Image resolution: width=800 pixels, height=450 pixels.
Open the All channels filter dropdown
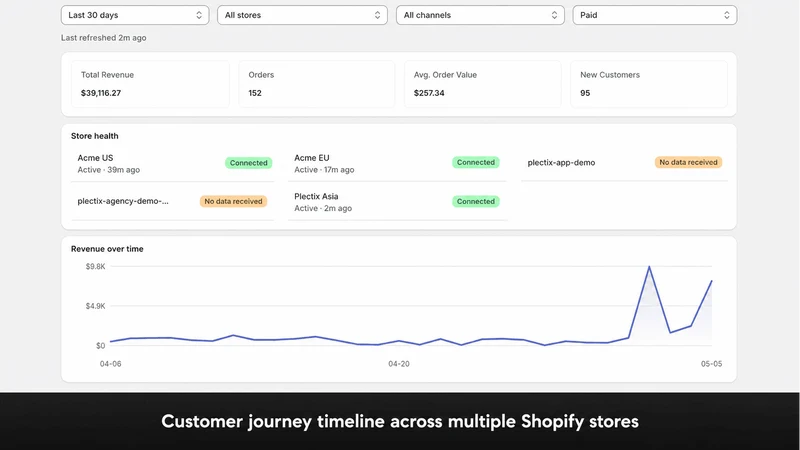coord(480,15)
